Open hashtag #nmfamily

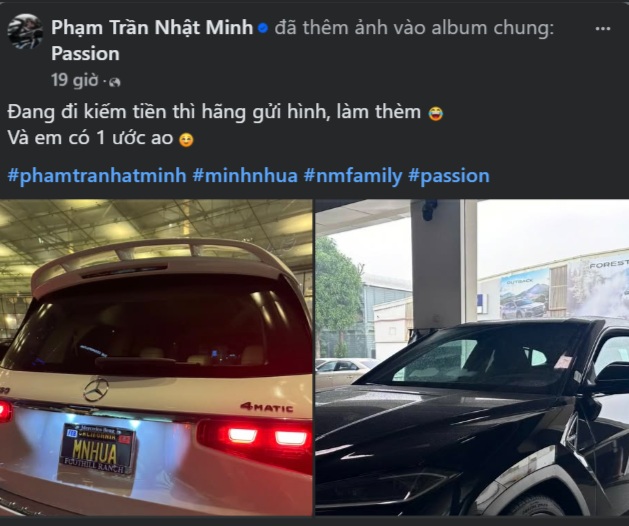353,176
